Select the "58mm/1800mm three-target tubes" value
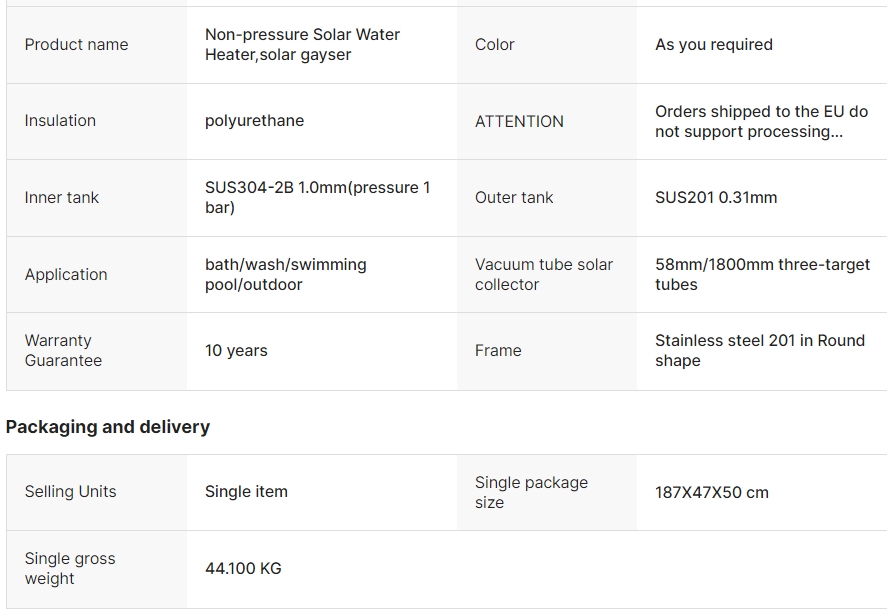The image size is (887, 614). point(762,274)
